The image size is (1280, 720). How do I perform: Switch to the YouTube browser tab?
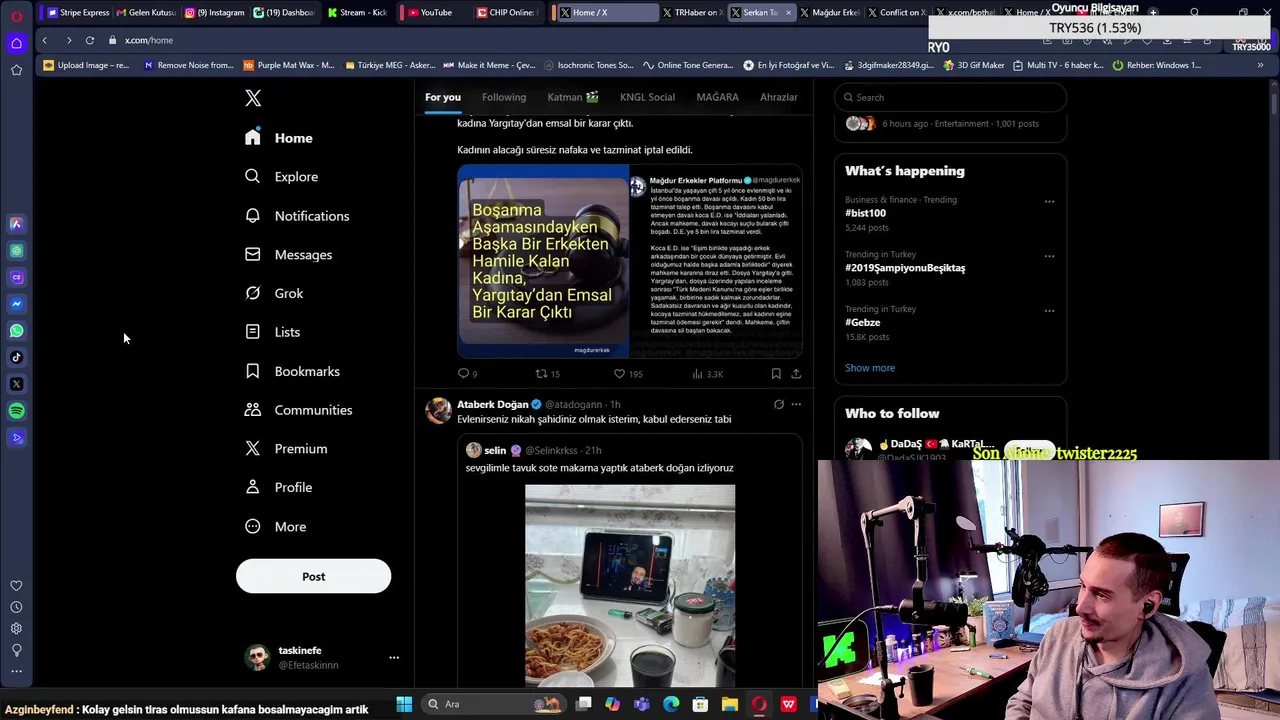(x=430, y=12)
